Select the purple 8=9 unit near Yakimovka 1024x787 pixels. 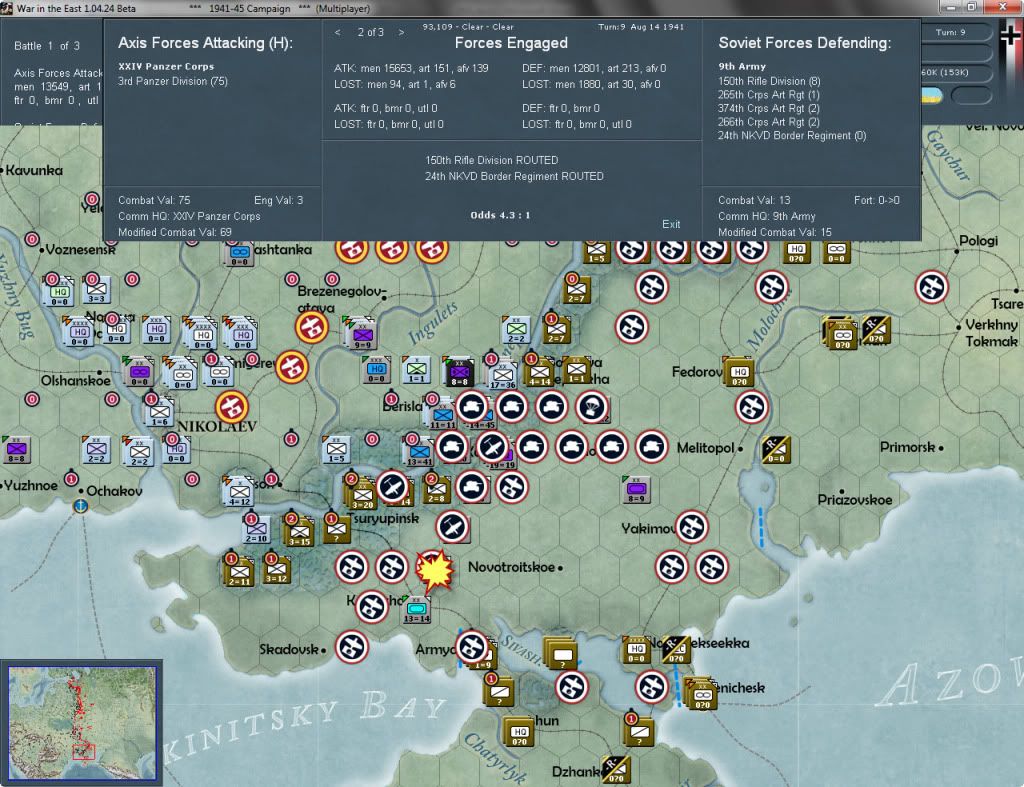coord(636,489)
